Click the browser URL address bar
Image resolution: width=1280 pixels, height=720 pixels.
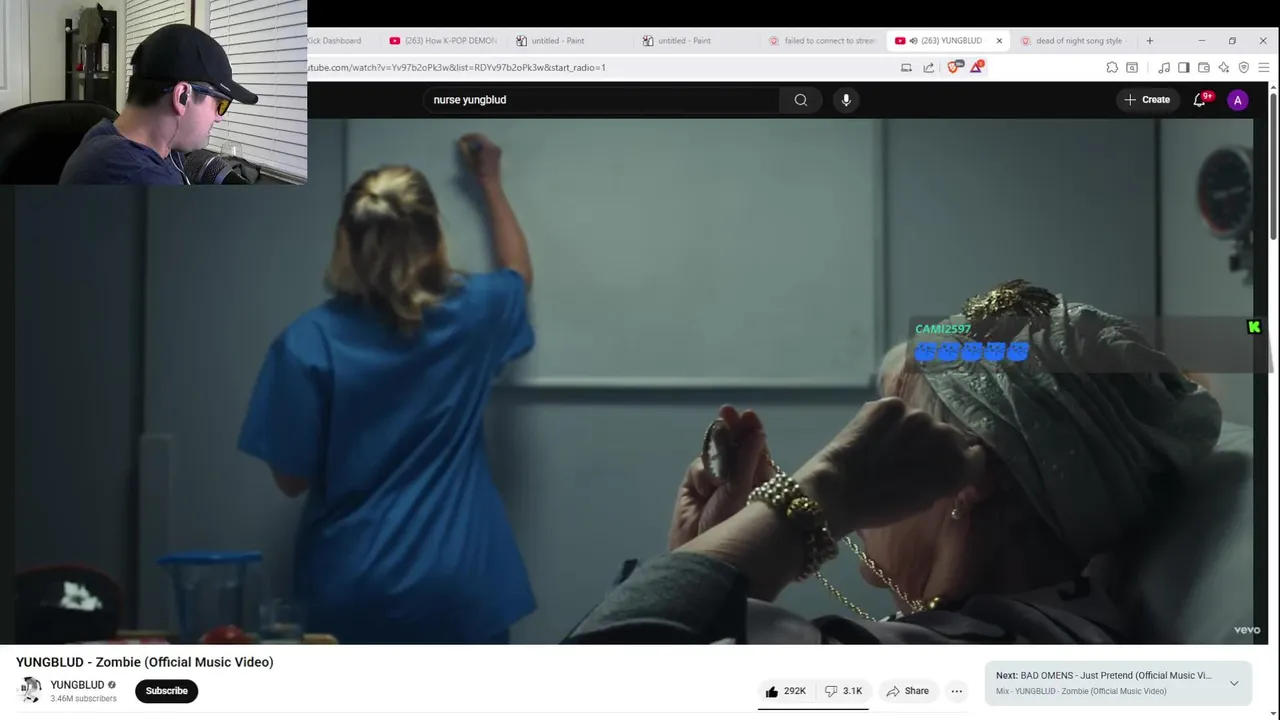tap(600, 67)
